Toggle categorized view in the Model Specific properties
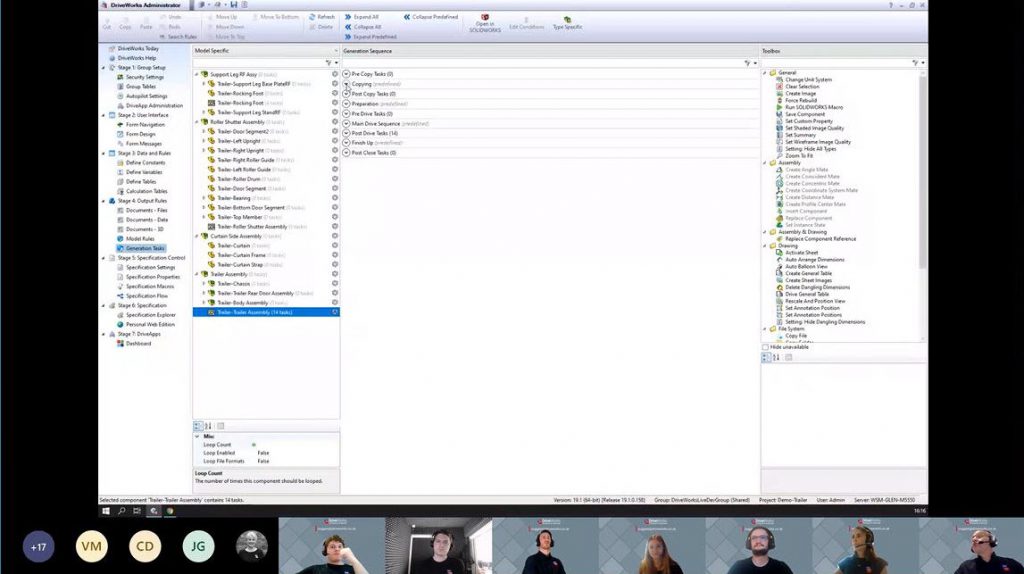 (x=198, y=426)
